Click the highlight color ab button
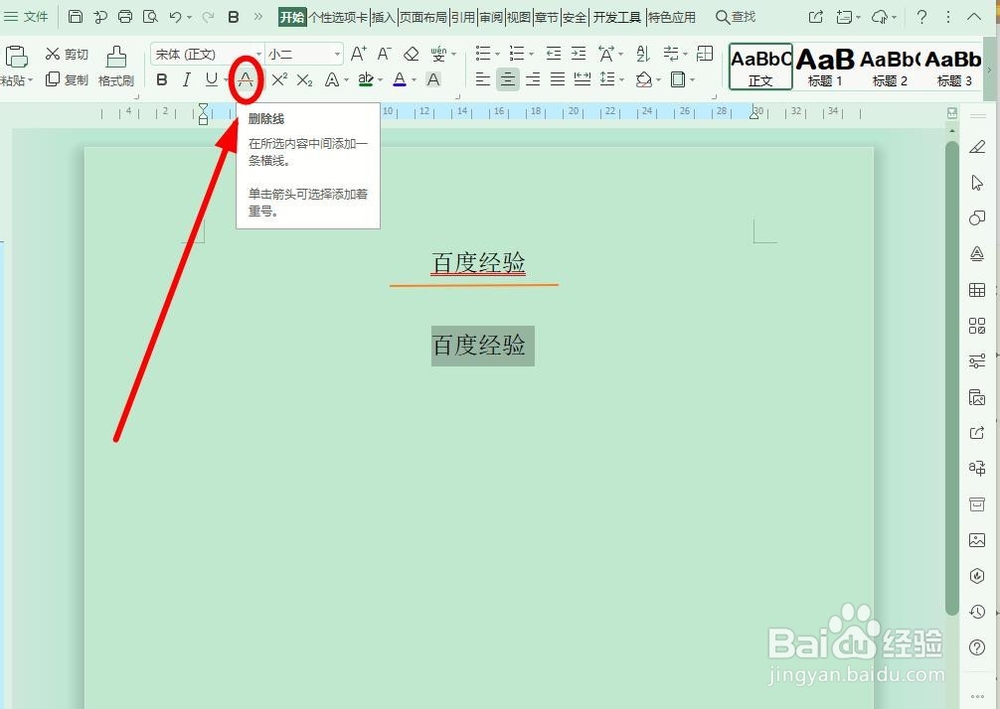1000x709 pixels. coord(365,80)
